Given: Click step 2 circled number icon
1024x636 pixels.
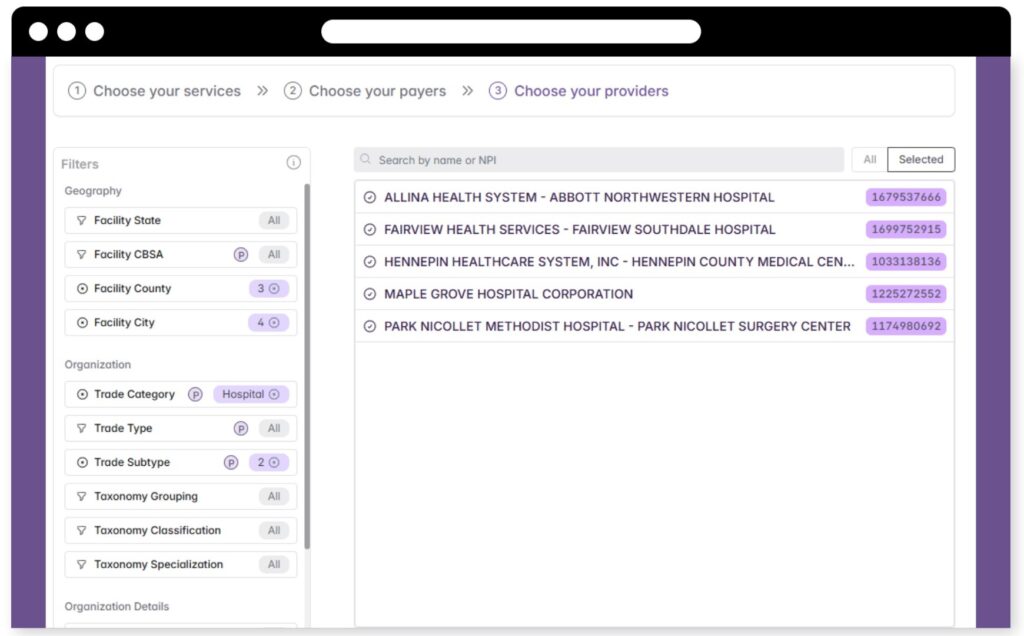Looking at the screenshot, I should [x=293, y=91].
